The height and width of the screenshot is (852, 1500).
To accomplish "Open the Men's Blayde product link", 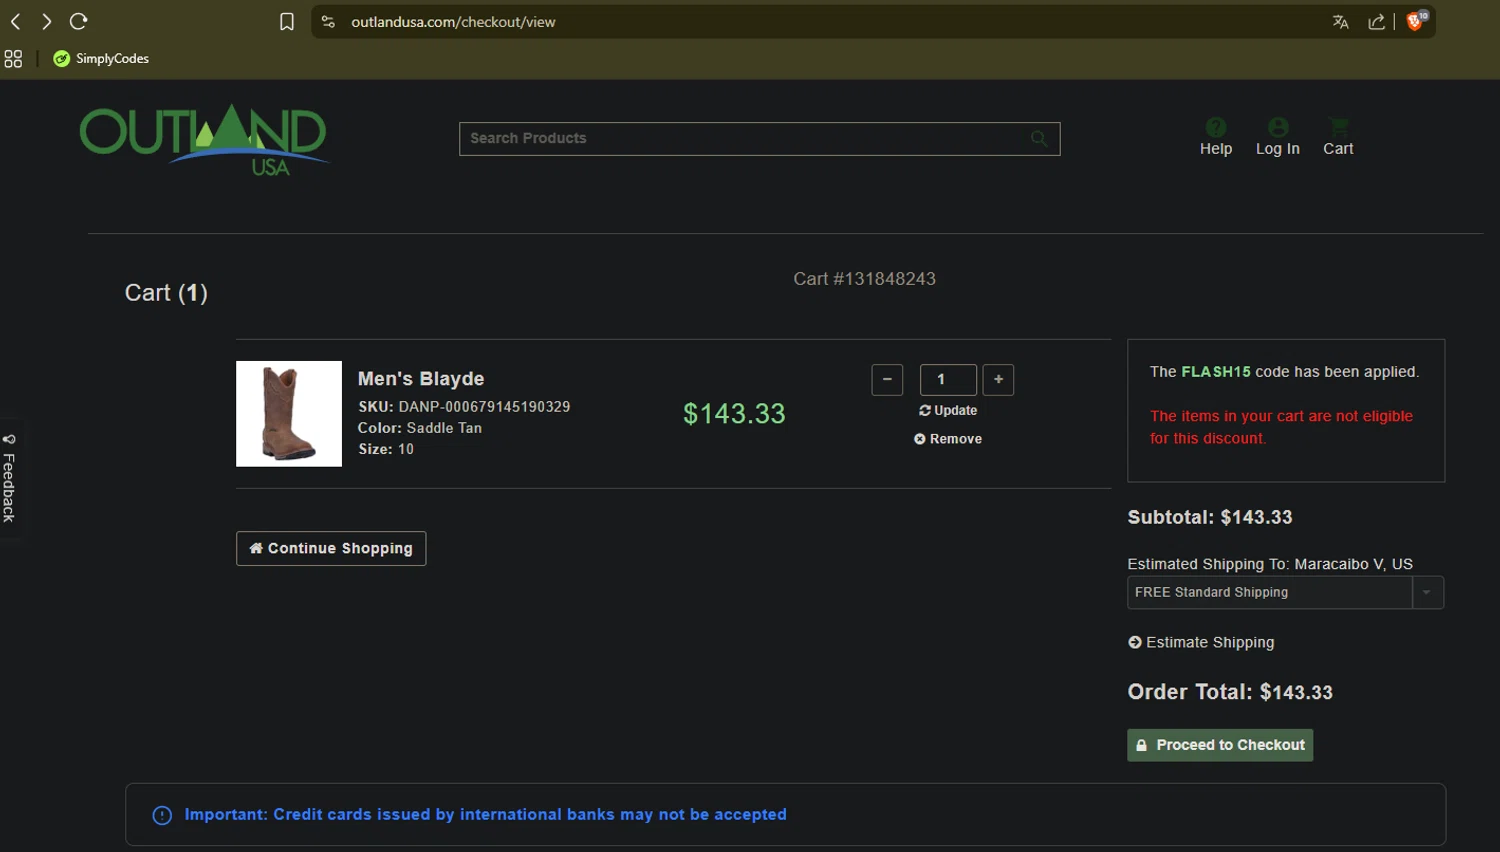I will 421,379.
